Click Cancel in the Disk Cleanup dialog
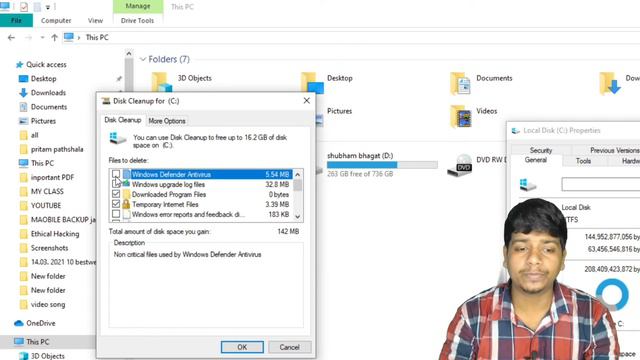Image resolution: width=640 pixels, height=360 pixels. pos(289,347)
